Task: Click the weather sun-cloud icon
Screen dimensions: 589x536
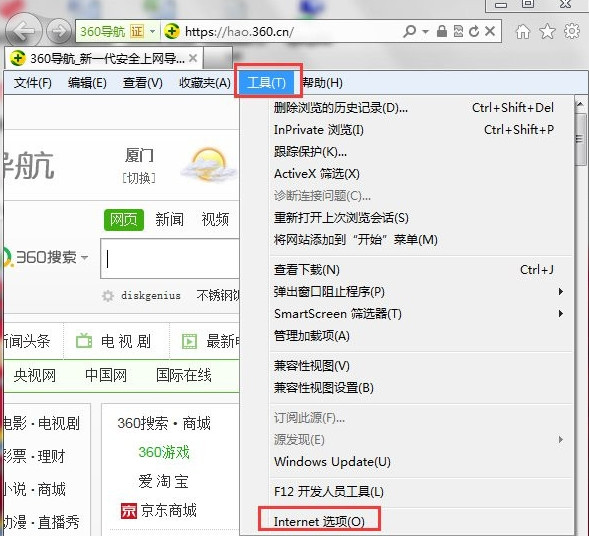Action: (208, 165)
